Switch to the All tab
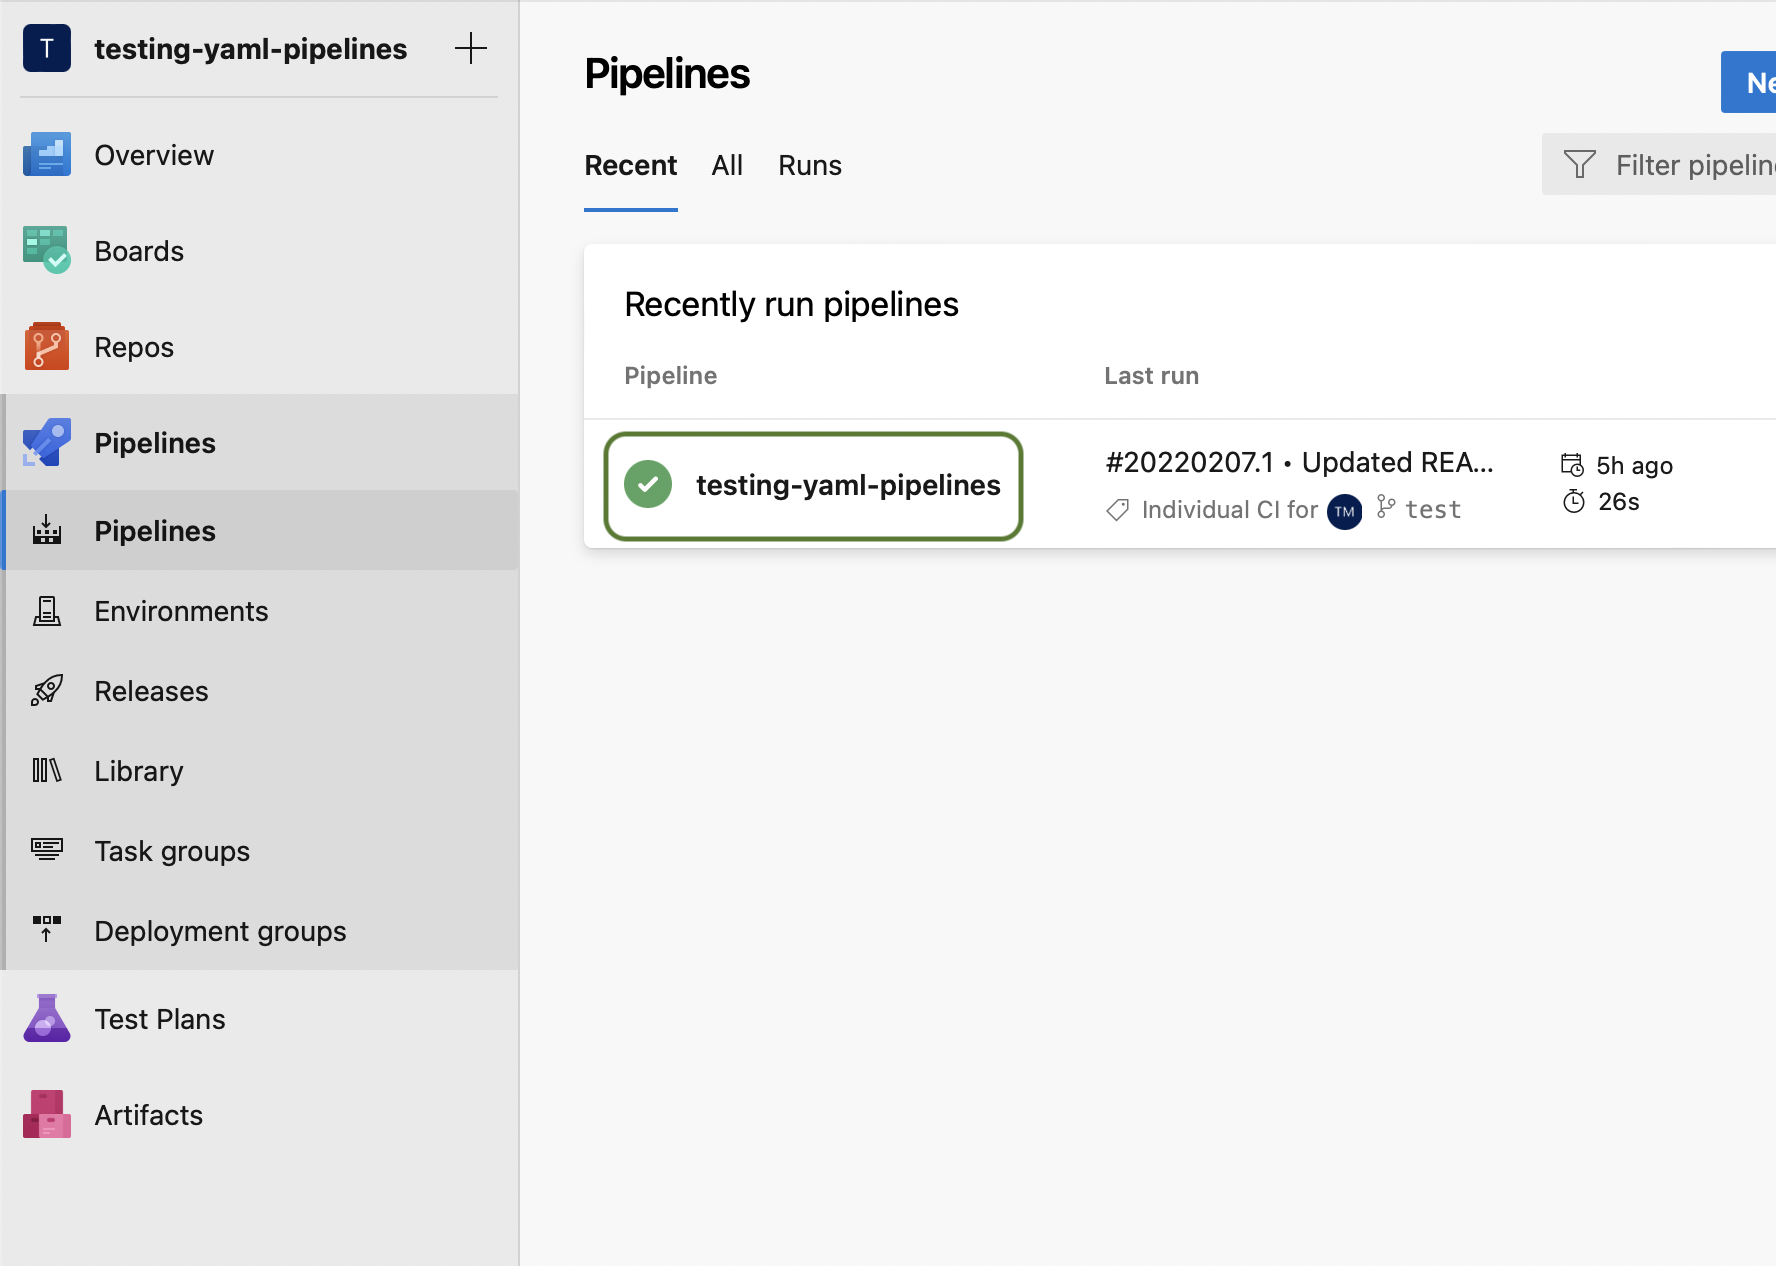This screenshot has height=1266, width=1776. [x=727, y=166]
